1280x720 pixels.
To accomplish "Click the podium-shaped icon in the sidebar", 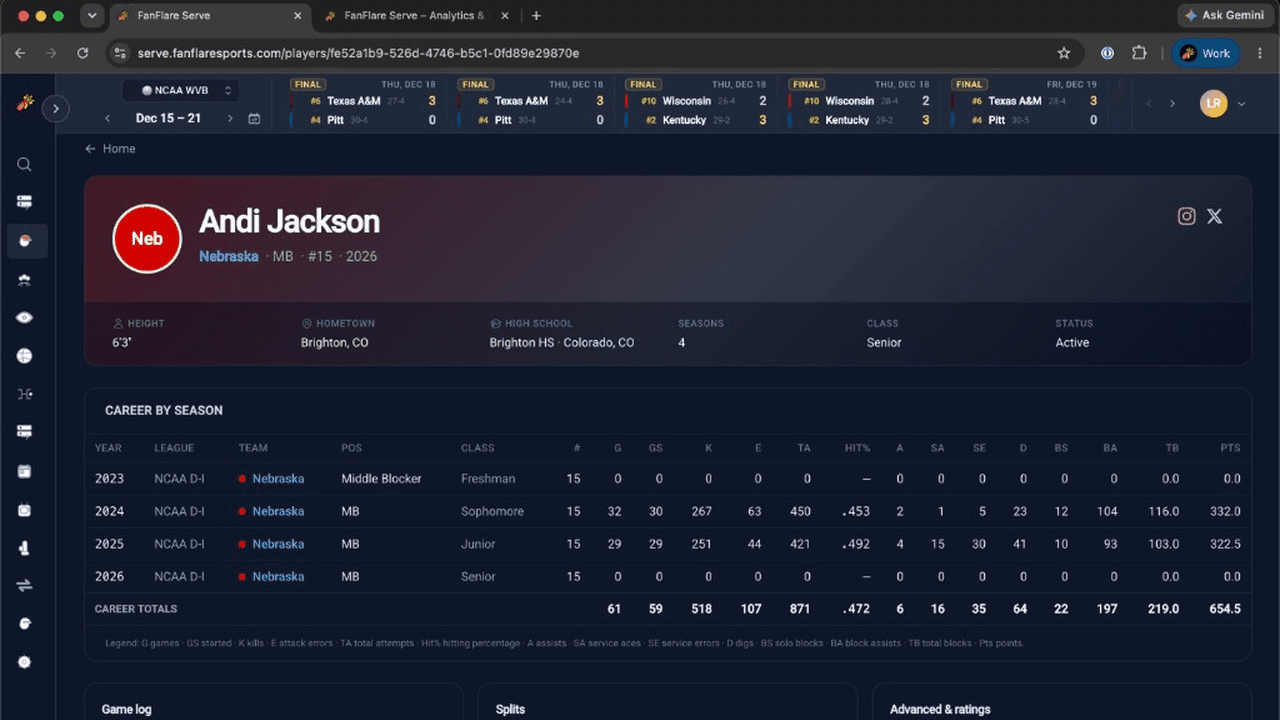I will tap(25, 548).
